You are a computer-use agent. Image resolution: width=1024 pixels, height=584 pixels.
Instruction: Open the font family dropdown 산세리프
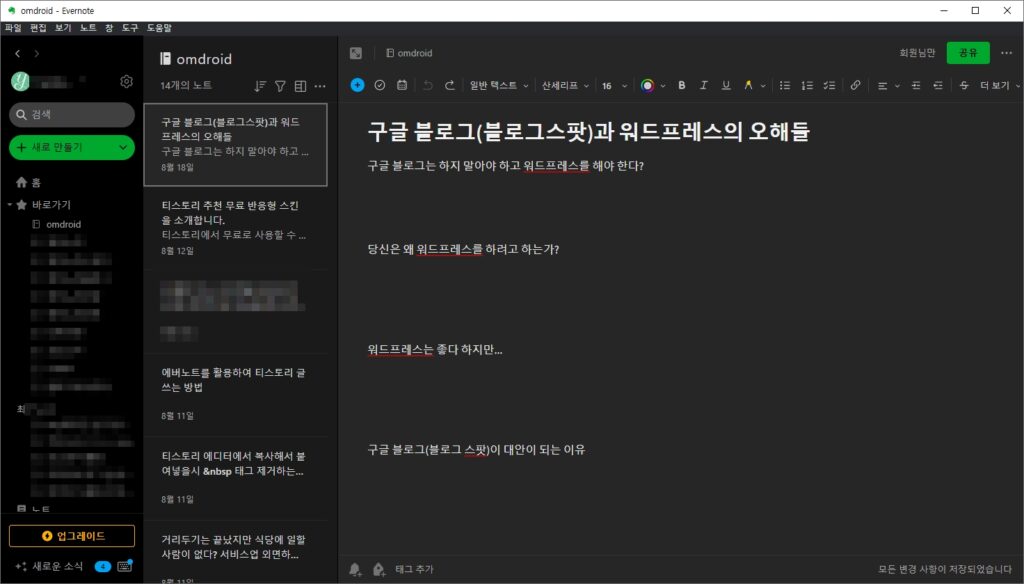tap(565, 85)
